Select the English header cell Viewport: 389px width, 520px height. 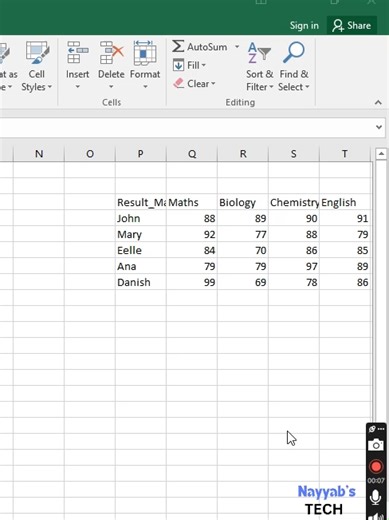[345, 202]
